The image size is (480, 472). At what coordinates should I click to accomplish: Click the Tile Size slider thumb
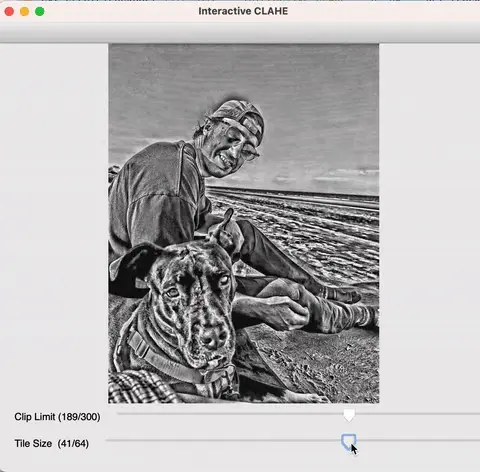click(349, 442)
